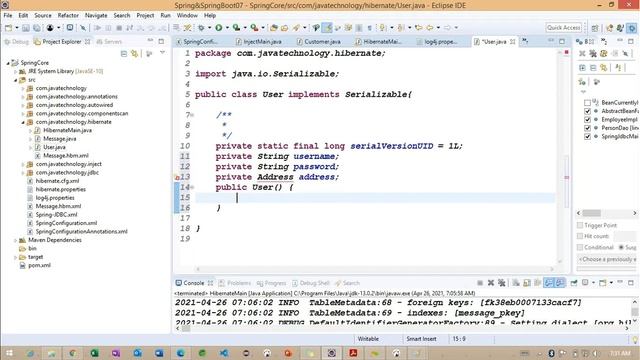Click the Save All toolbar icon
Image resolution: width=640 pixels, height=360 pixels.
pos(37,28)
